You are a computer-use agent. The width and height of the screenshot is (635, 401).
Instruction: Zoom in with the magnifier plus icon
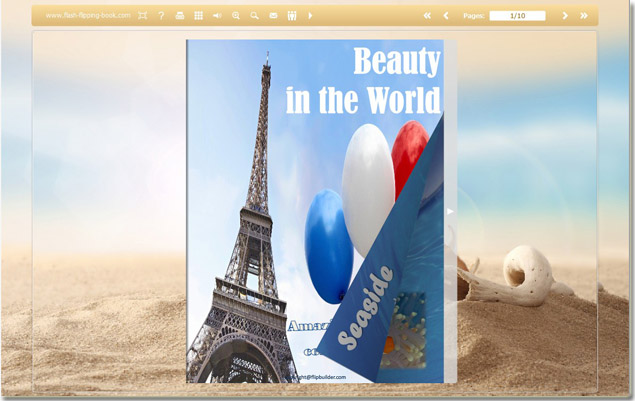point(236,16)
